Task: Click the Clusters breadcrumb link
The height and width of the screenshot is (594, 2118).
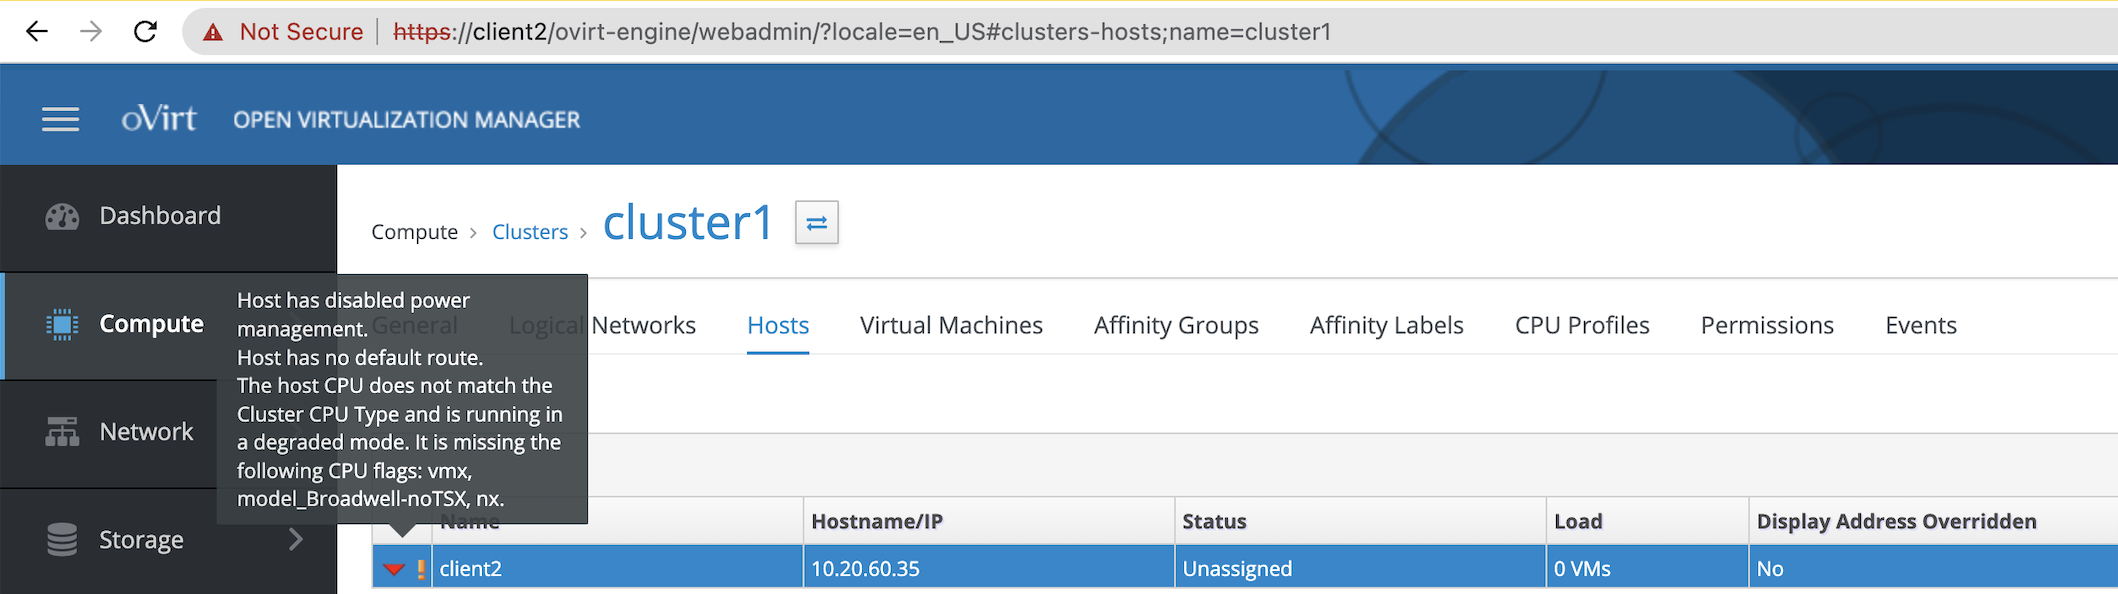Action: [529, 232]
